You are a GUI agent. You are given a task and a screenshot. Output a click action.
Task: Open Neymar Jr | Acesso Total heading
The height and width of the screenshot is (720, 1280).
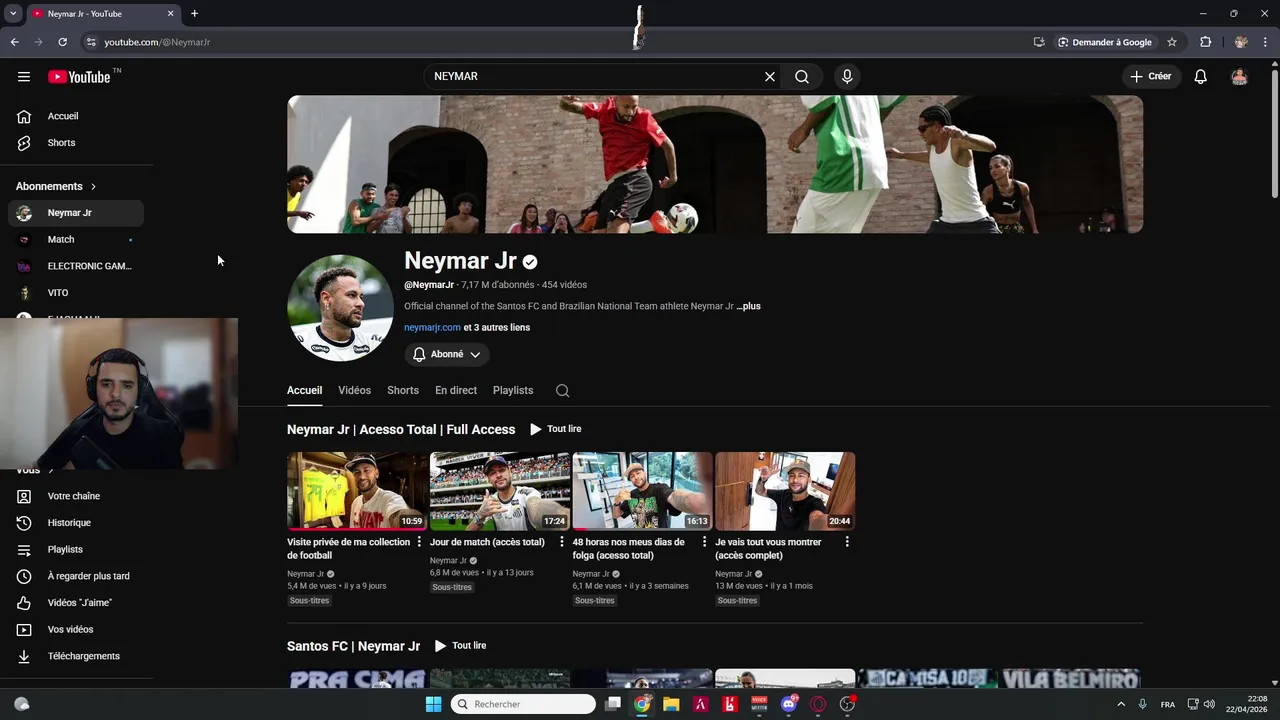[401, 429]
